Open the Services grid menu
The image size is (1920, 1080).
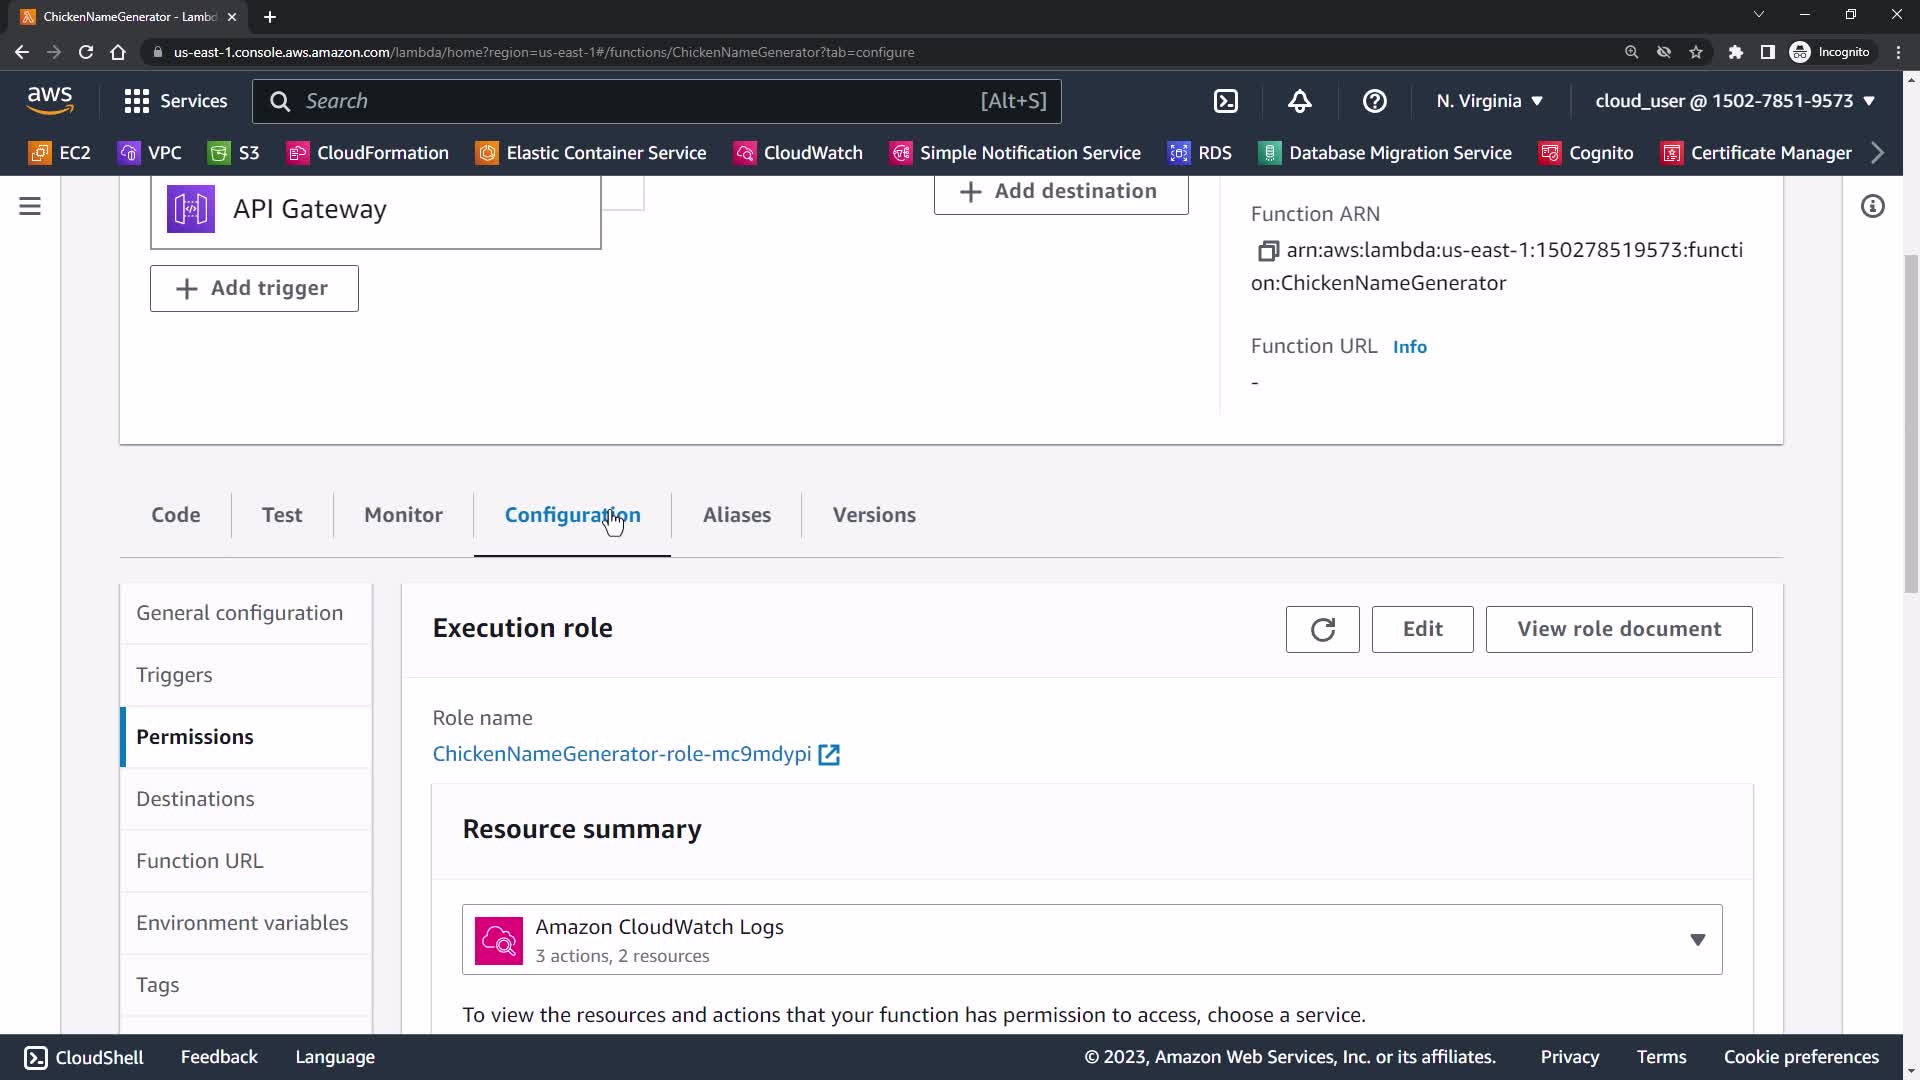[175, 101]
